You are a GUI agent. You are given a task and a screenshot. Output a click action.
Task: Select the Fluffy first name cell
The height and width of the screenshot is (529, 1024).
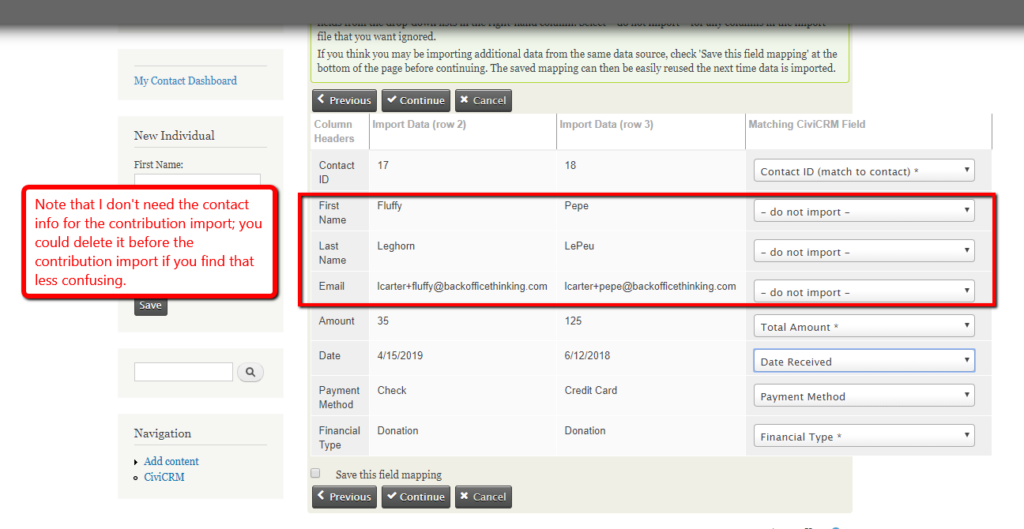point(390,206)
